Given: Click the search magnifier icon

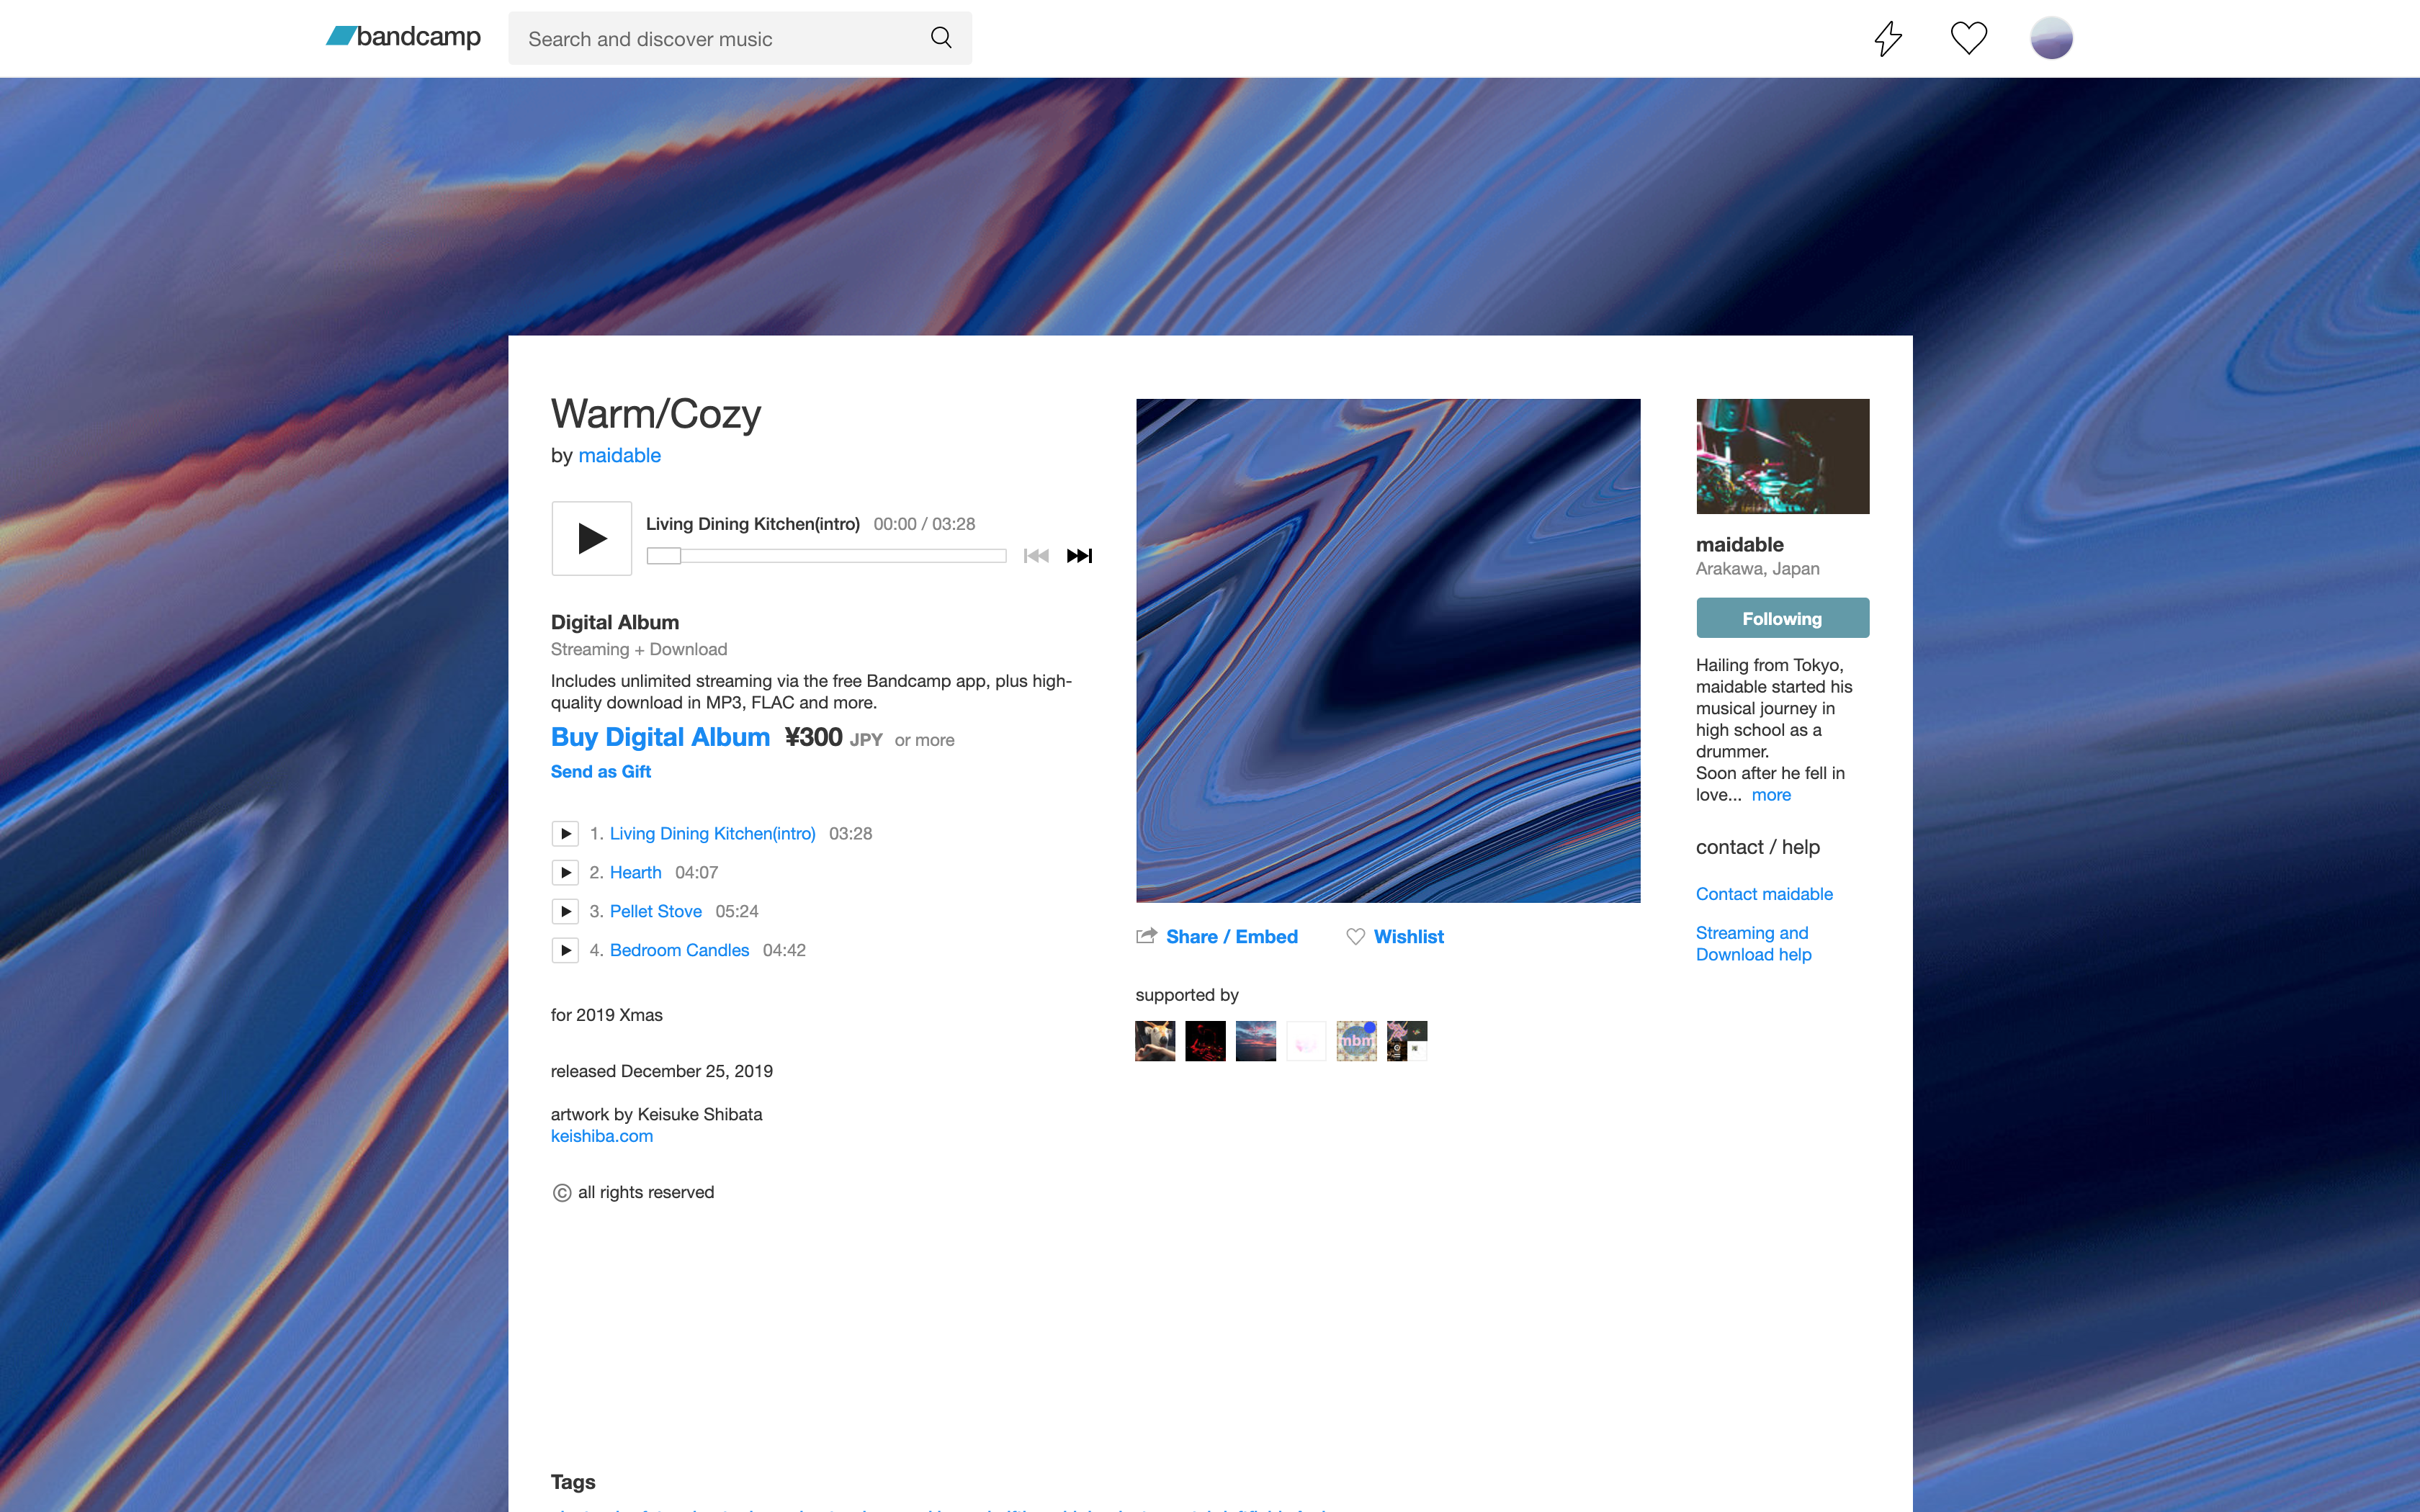Looking at the screenshot, I should click(940, 38).
